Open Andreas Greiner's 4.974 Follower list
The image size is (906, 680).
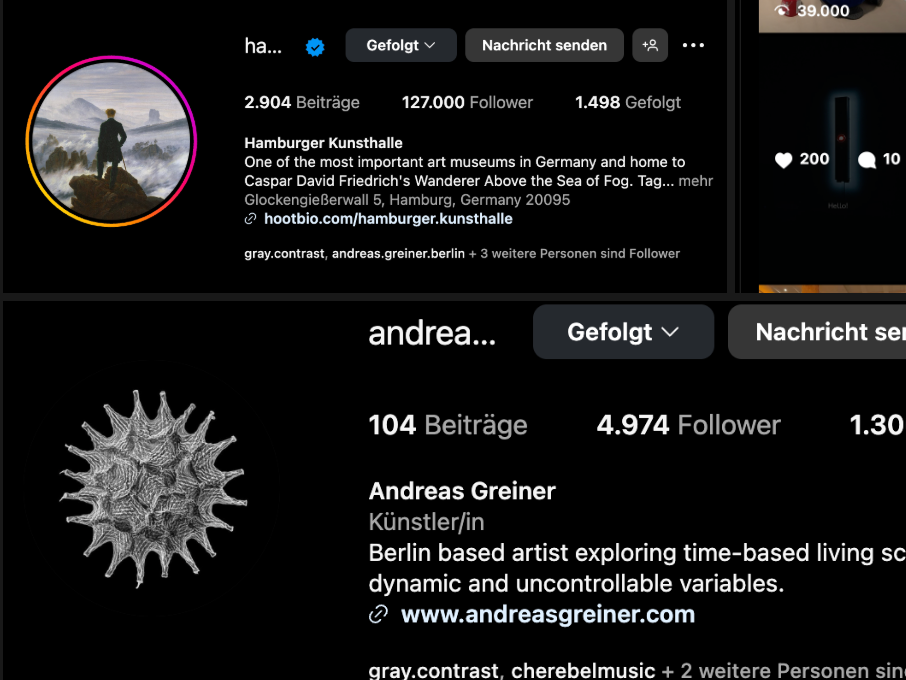tap(688, 425)
